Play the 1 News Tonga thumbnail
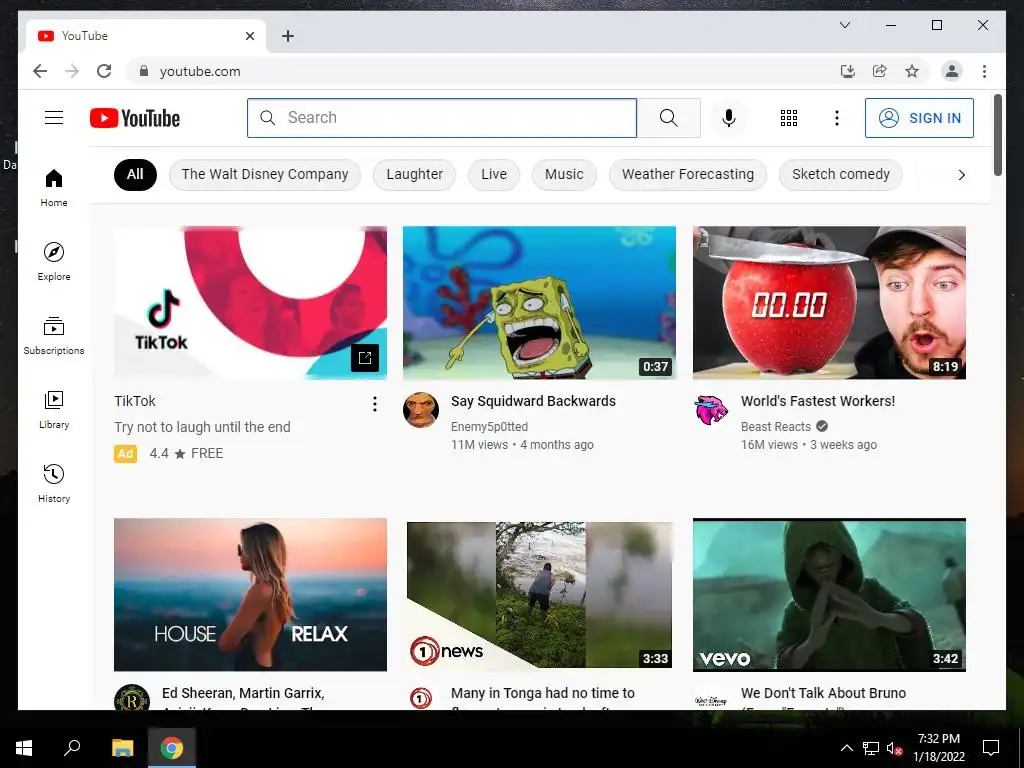The height and width of the screenshot is (768, 1024). pyautogui.click(x=539, y=594)
